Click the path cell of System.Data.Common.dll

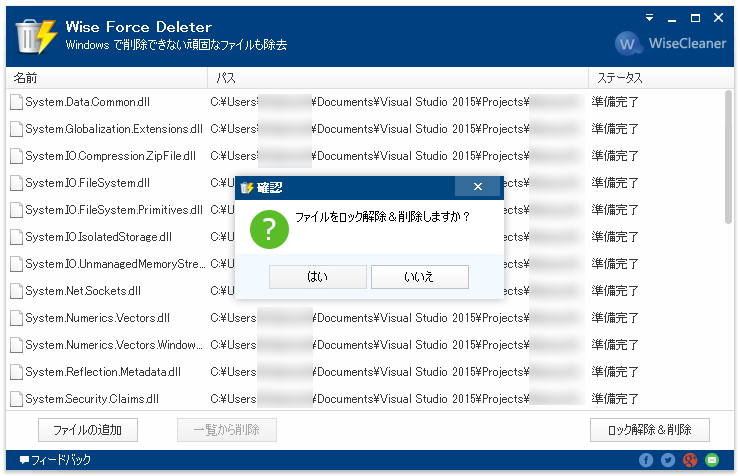[x=398, y=102]
